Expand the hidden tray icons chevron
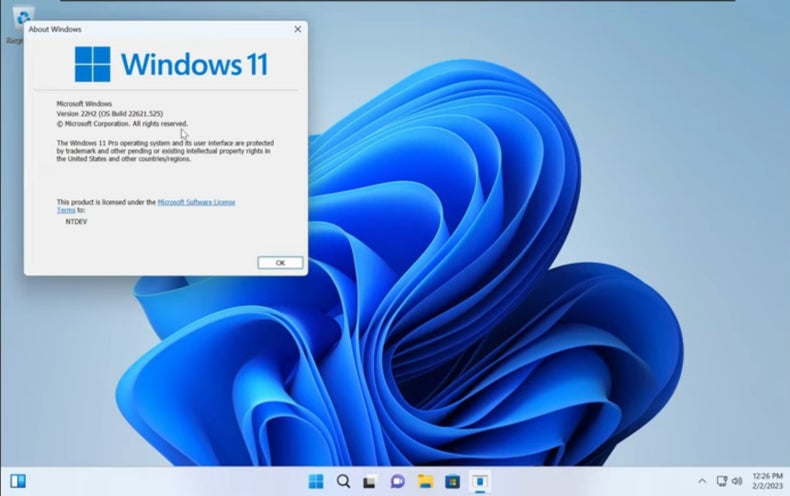This screenshot has height=496, width=790. click(x=702, y=481)
